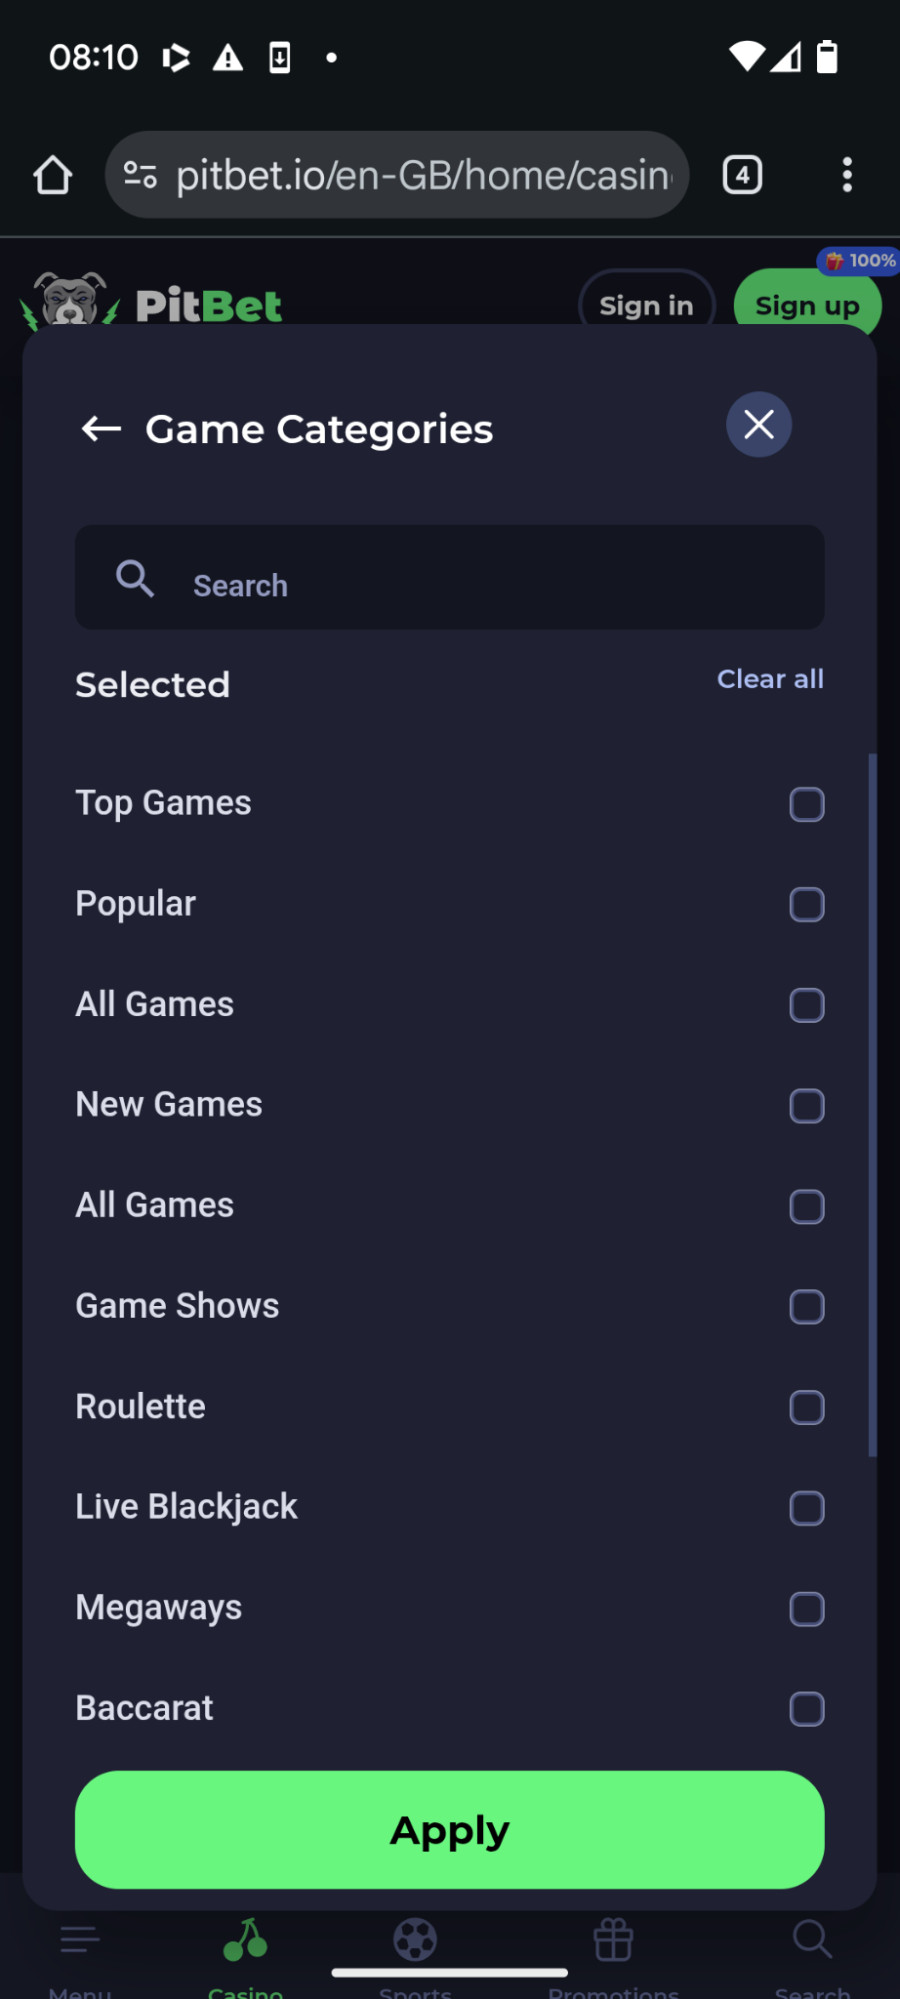Enable the Popular category checkbox
Image resolution: width=900 pixels, height=1999 pixels.
point(806,905)
